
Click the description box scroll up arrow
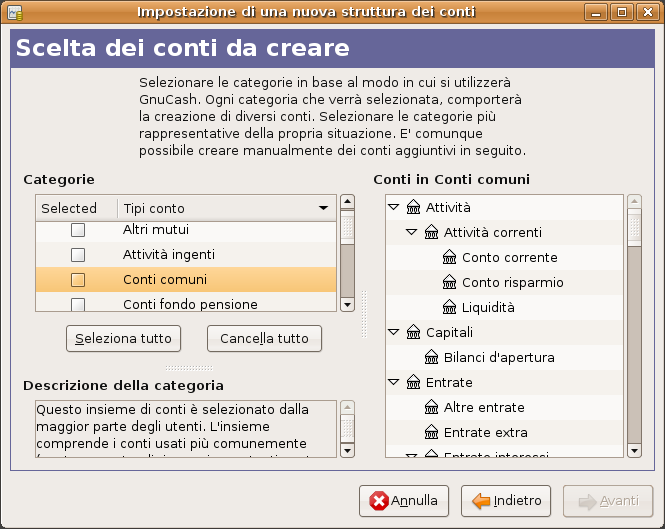[x=347, y=407]
